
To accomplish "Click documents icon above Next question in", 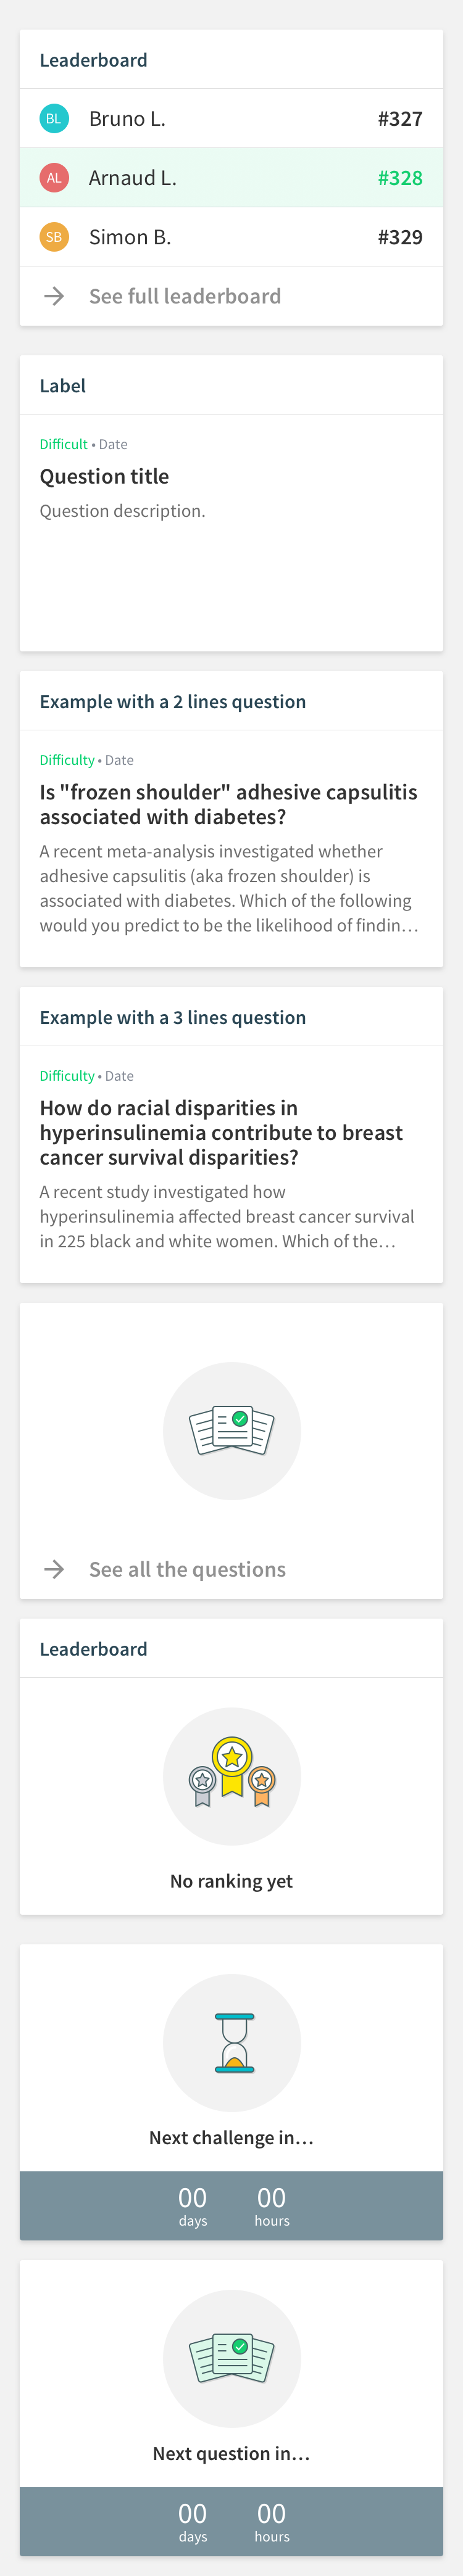I will [232, 2358].
